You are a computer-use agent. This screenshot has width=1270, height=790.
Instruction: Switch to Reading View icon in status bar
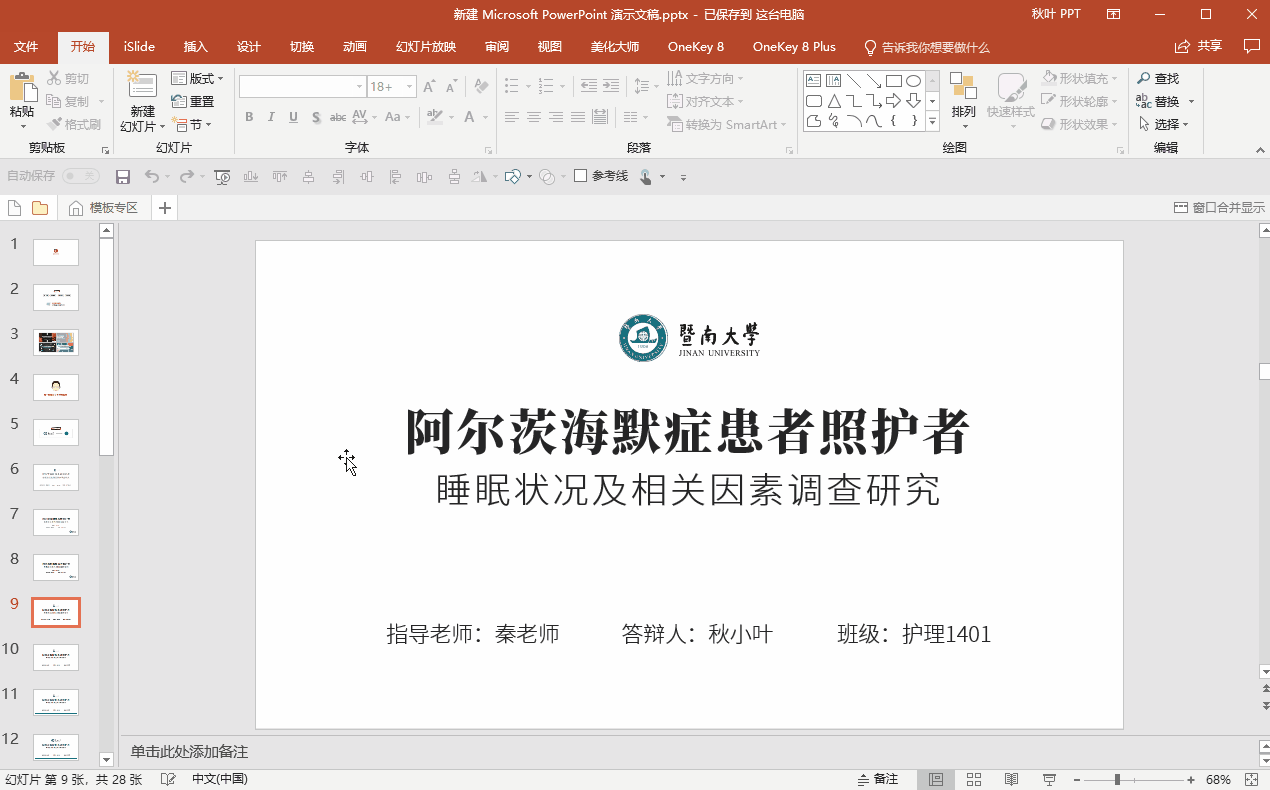[1011, 779]
